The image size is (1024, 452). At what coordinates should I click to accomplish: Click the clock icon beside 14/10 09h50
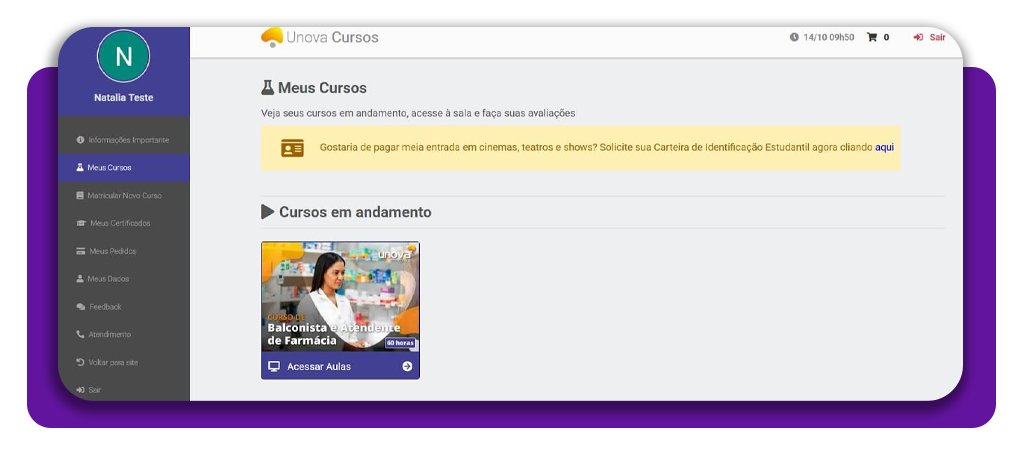pos(794,37)
